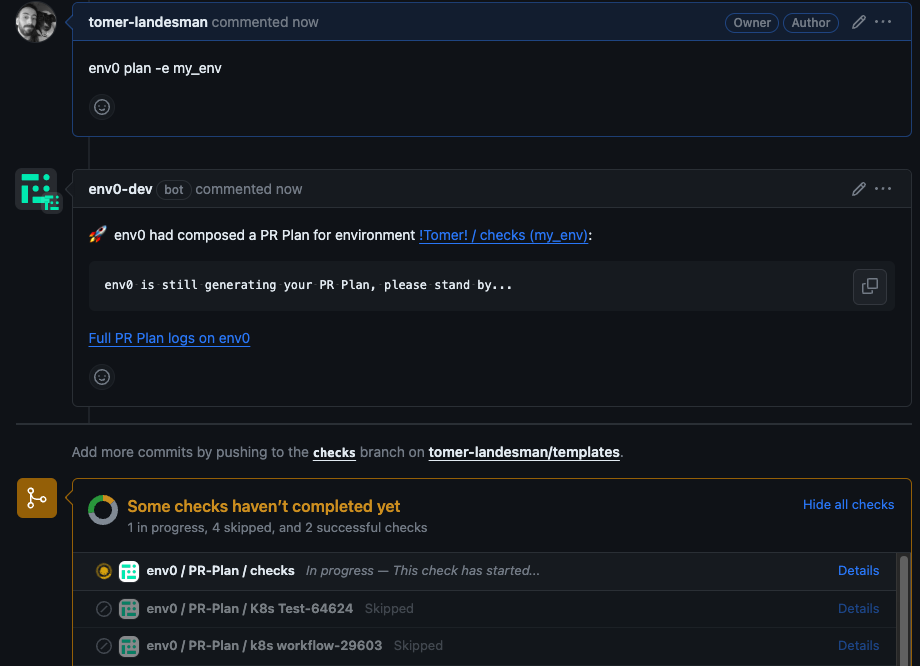Click the skipped status icon for k8s workflow-29603
920x666 pixels.
(104, 646)
